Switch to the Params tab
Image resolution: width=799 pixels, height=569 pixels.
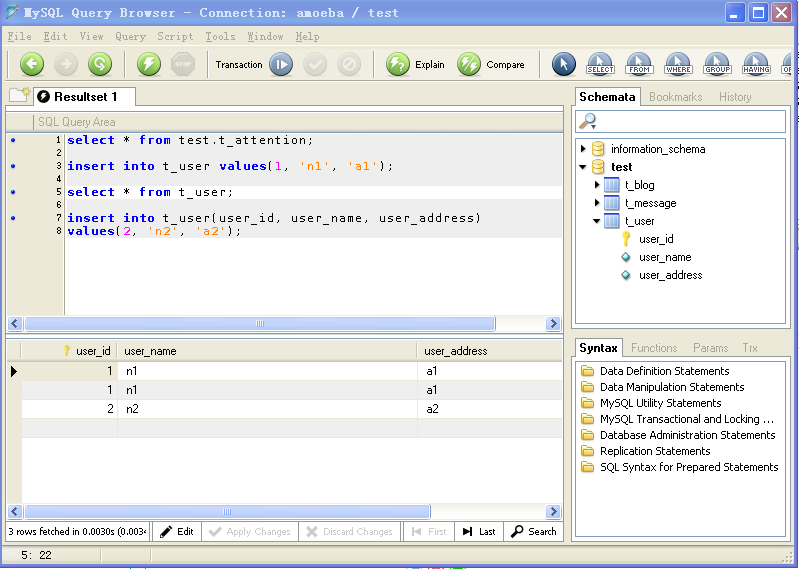(x=710, y=348)
